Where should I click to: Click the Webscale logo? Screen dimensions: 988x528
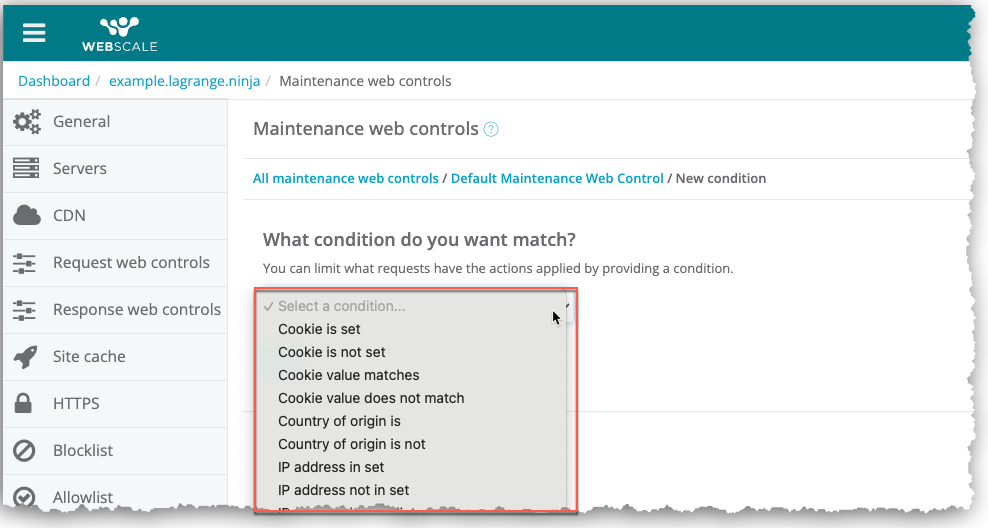point(119,33)
